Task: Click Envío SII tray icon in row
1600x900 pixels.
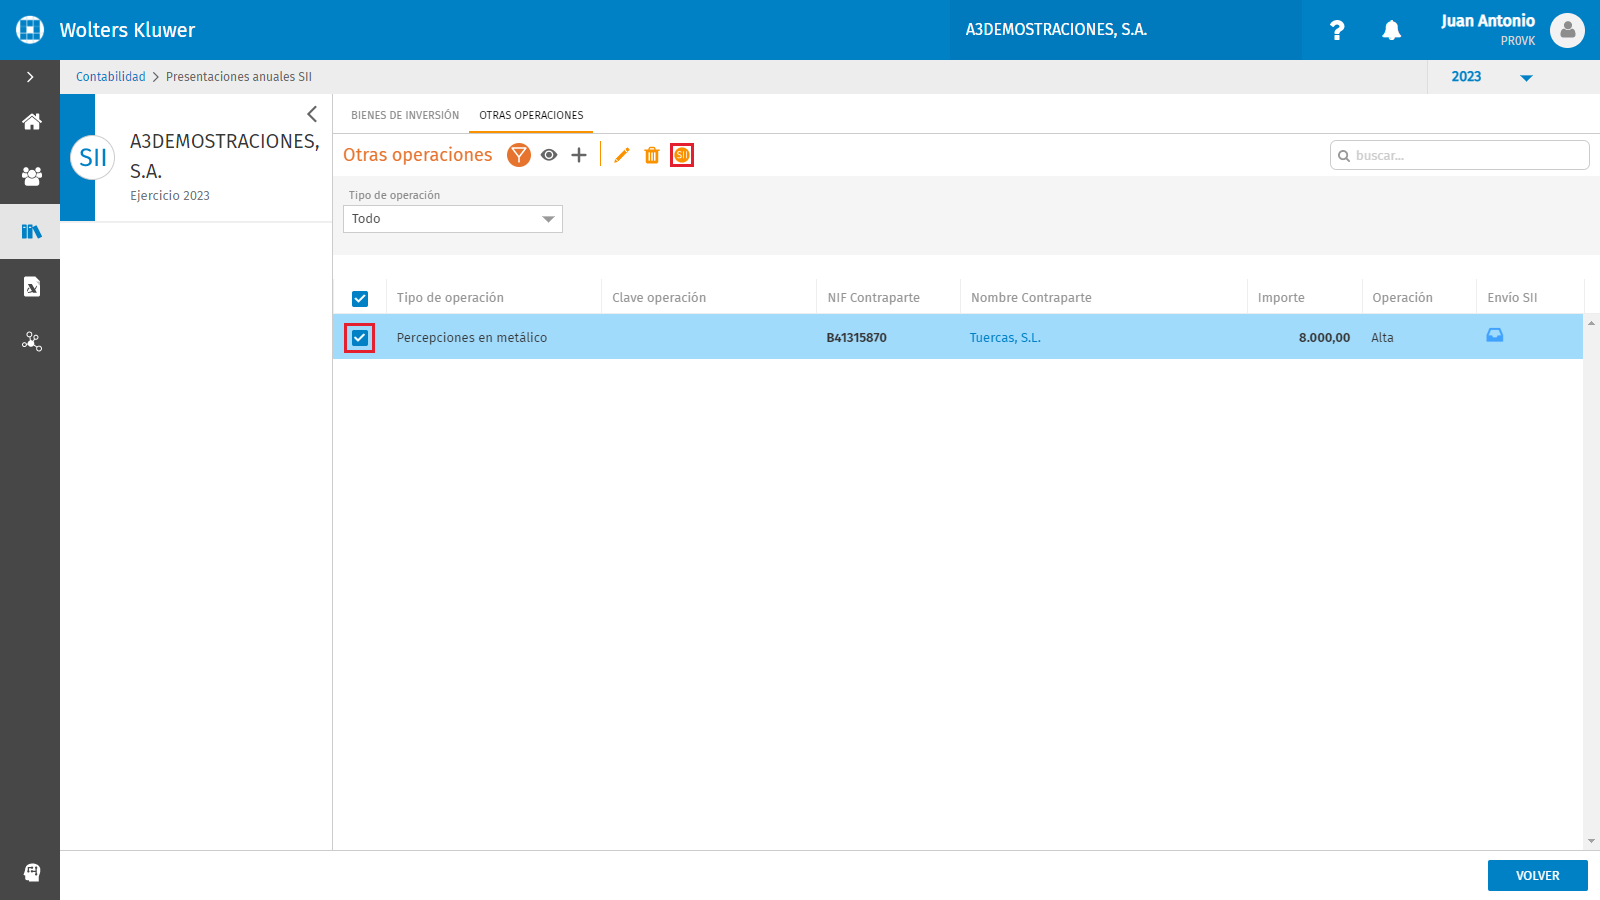Action: tap(1495, 336)
